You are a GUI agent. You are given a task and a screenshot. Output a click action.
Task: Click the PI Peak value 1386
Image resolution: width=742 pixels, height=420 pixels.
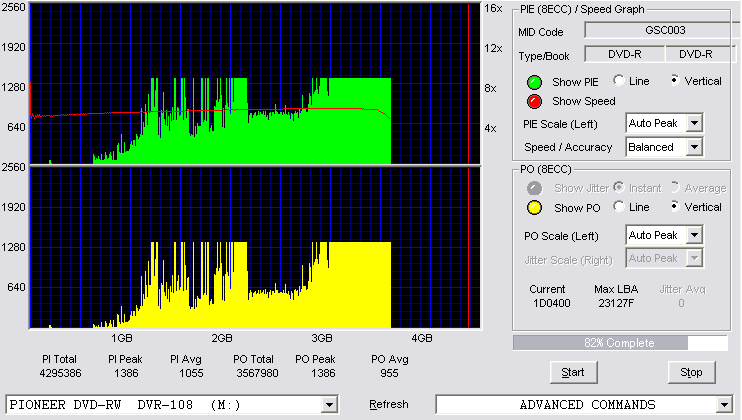point(126,373)
